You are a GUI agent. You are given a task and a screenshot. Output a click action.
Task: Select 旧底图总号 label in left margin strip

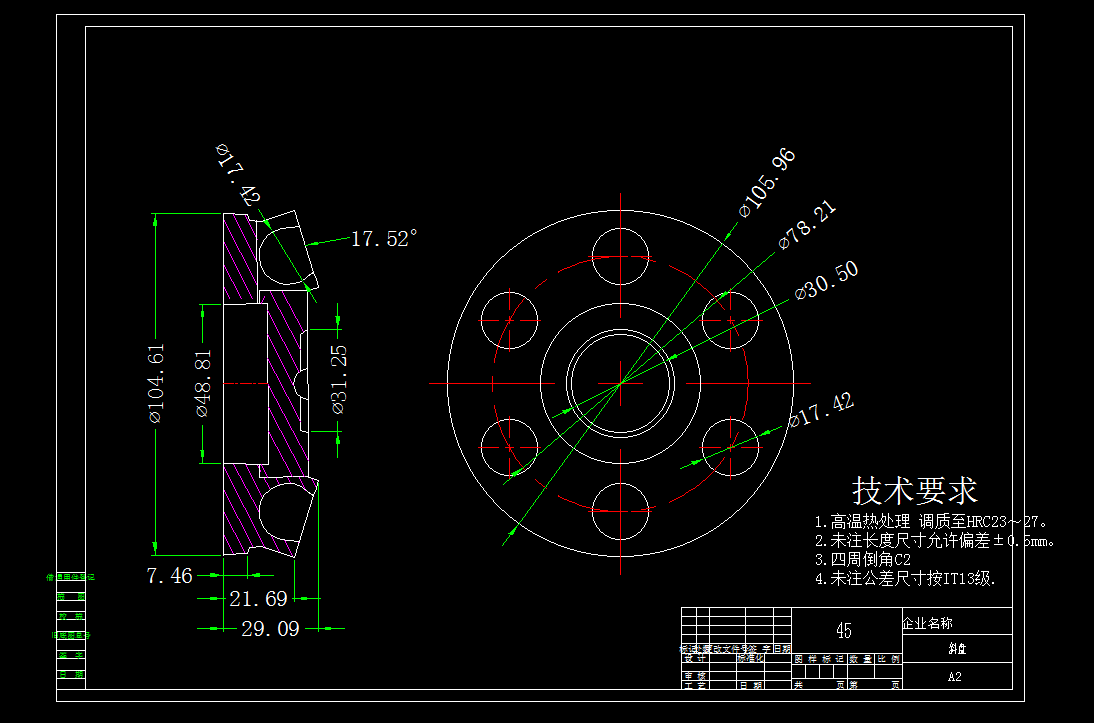70,636
